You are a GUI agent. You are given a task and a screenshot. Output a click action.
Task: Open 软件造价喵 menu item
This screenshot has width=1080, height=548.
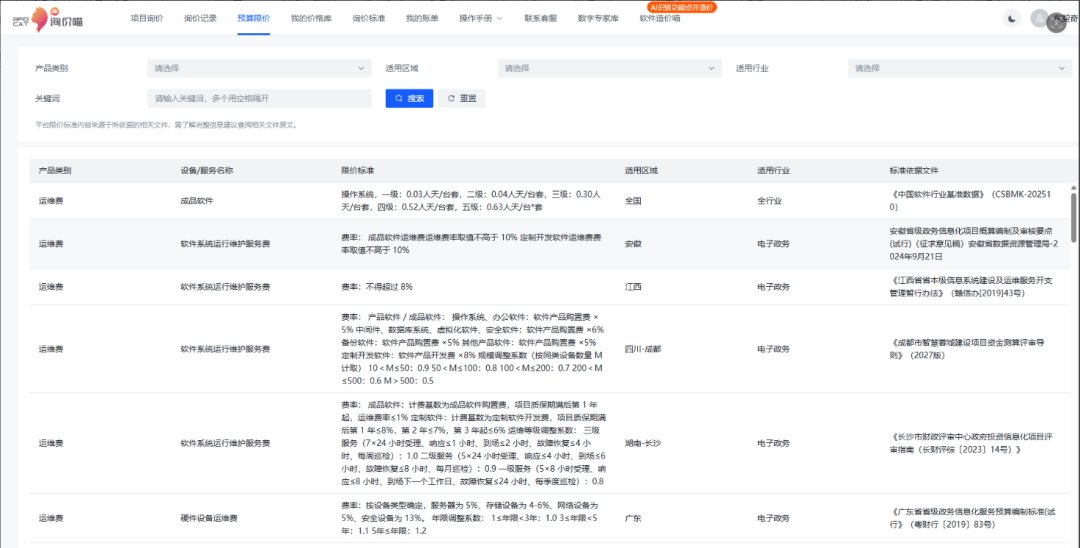pyautogui.click(x=660, y=19)
